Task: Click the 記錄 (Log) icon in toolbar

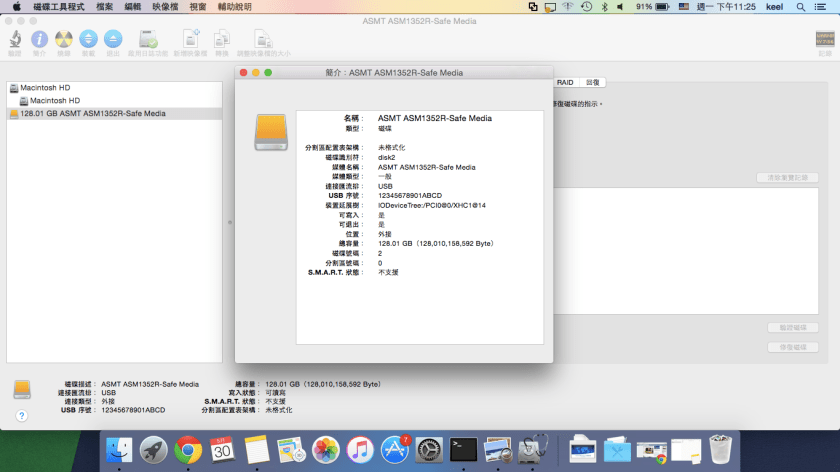Action: (824, 40)
